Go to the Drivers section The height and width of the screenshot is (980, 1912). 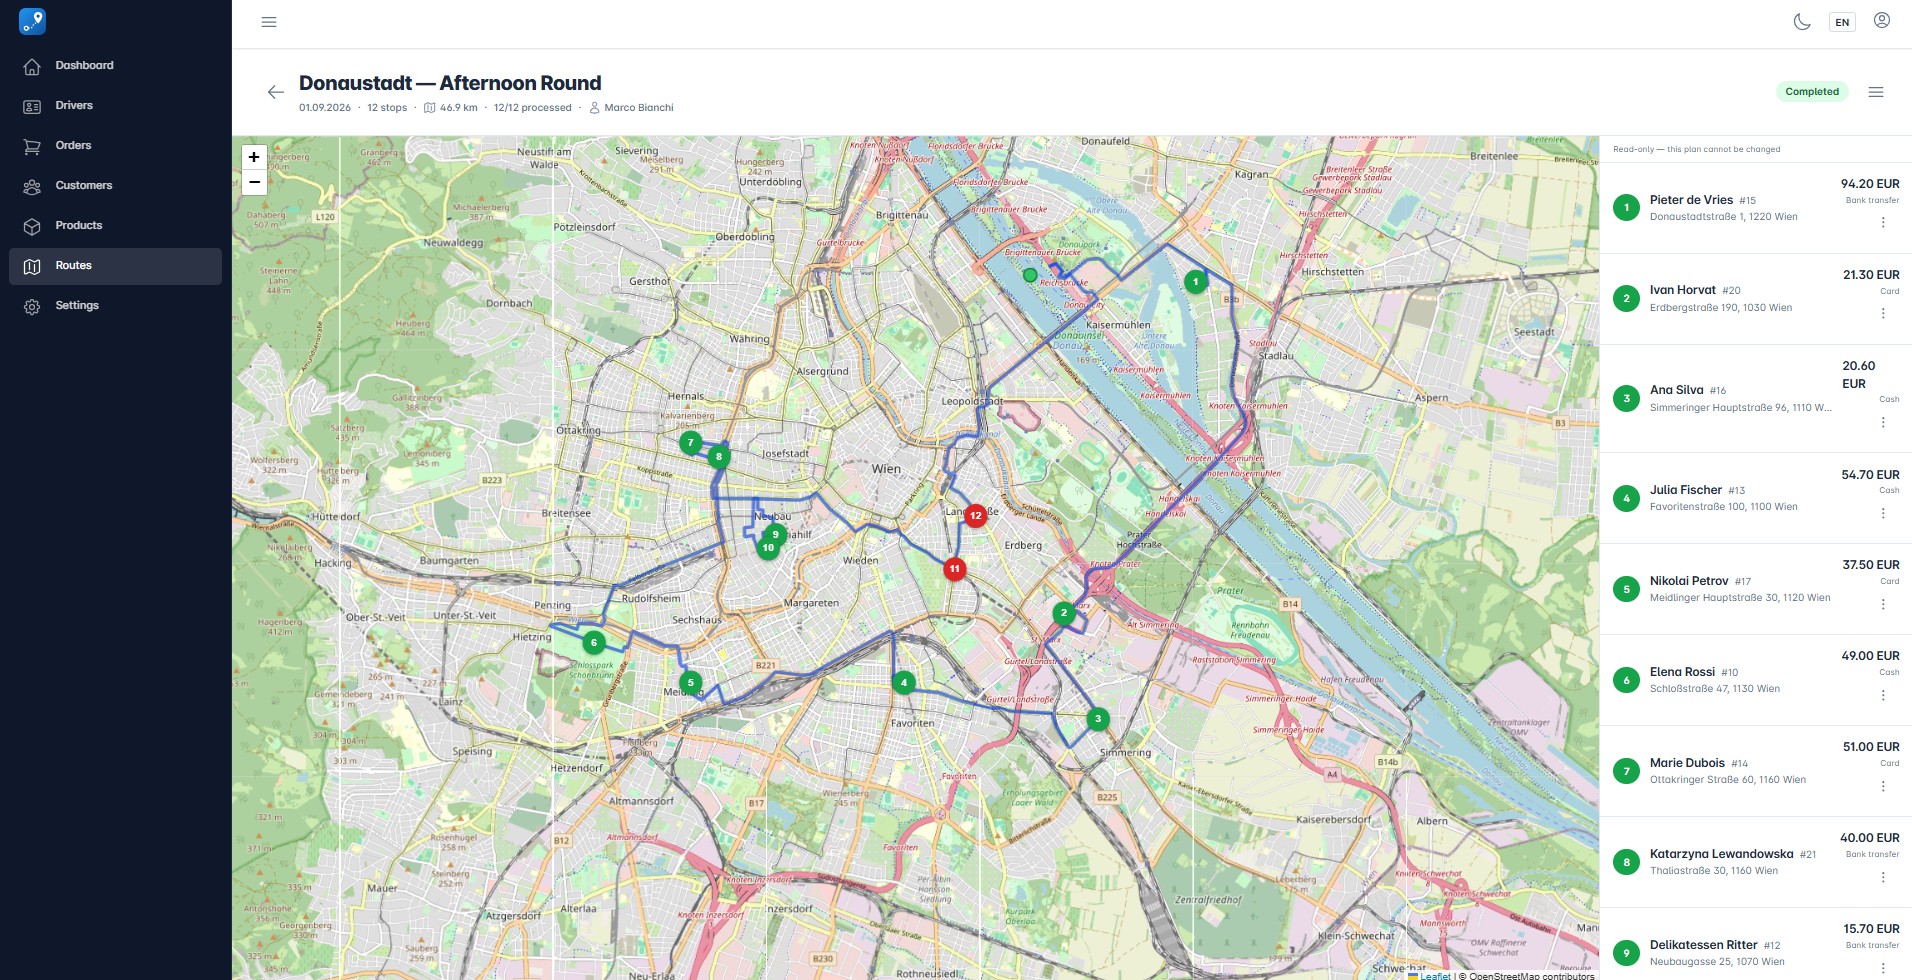point(115,106)
